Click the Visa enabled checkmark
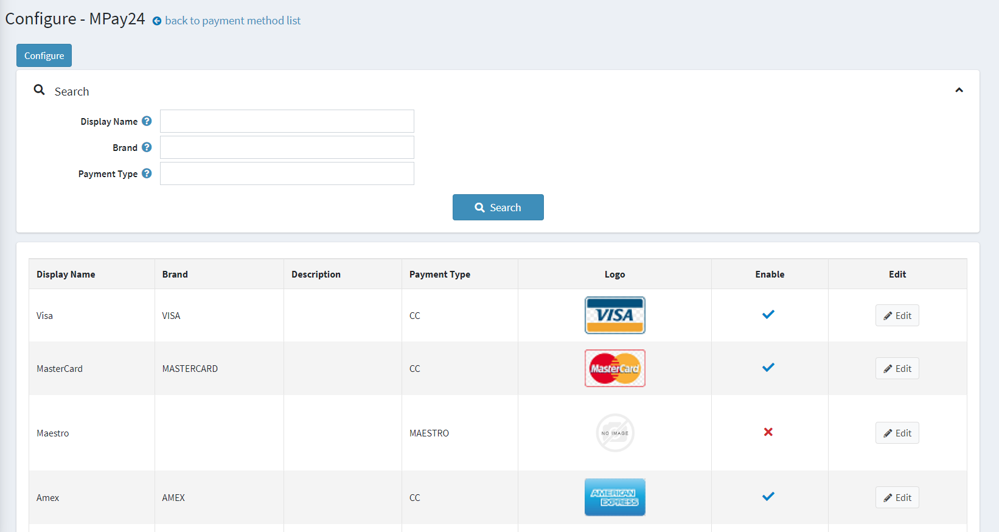The height and width of the screenshot is (532, 999). pos(768,314)
